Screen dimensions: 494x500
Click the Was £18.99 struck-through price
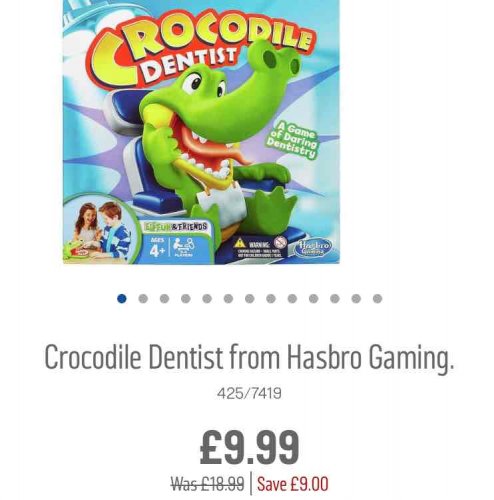pos(207,484)
